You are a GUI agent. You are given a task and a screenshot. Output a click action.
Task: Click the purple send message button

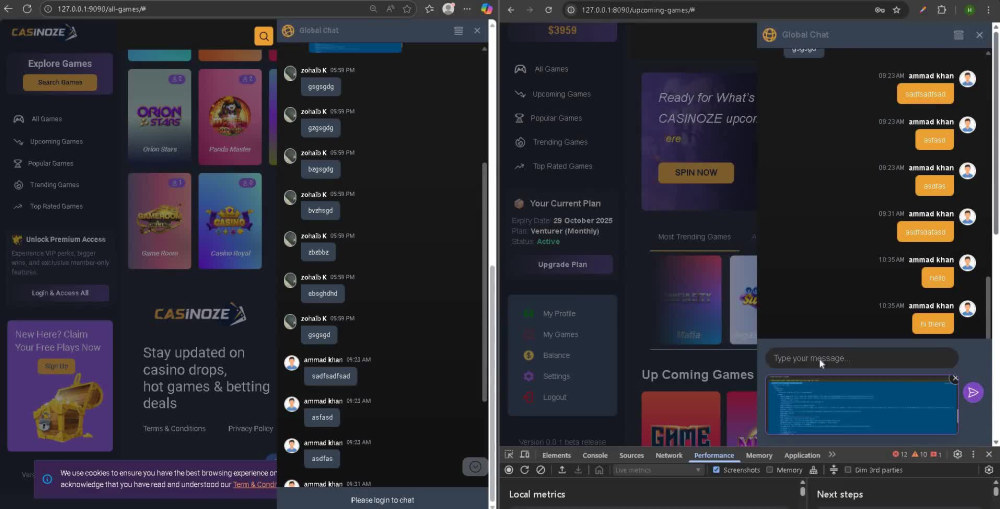[973, 392]
